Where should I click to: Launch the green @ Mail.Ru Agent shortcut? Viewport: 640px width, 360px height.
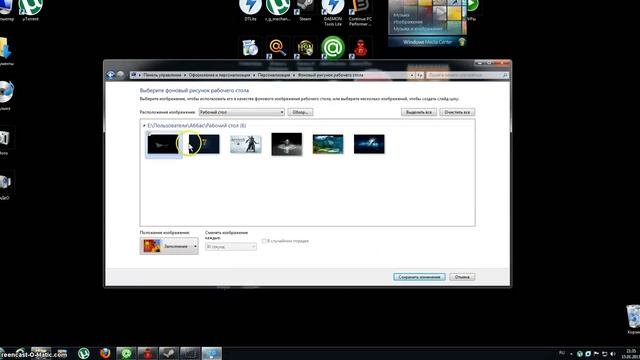point(333,48)
